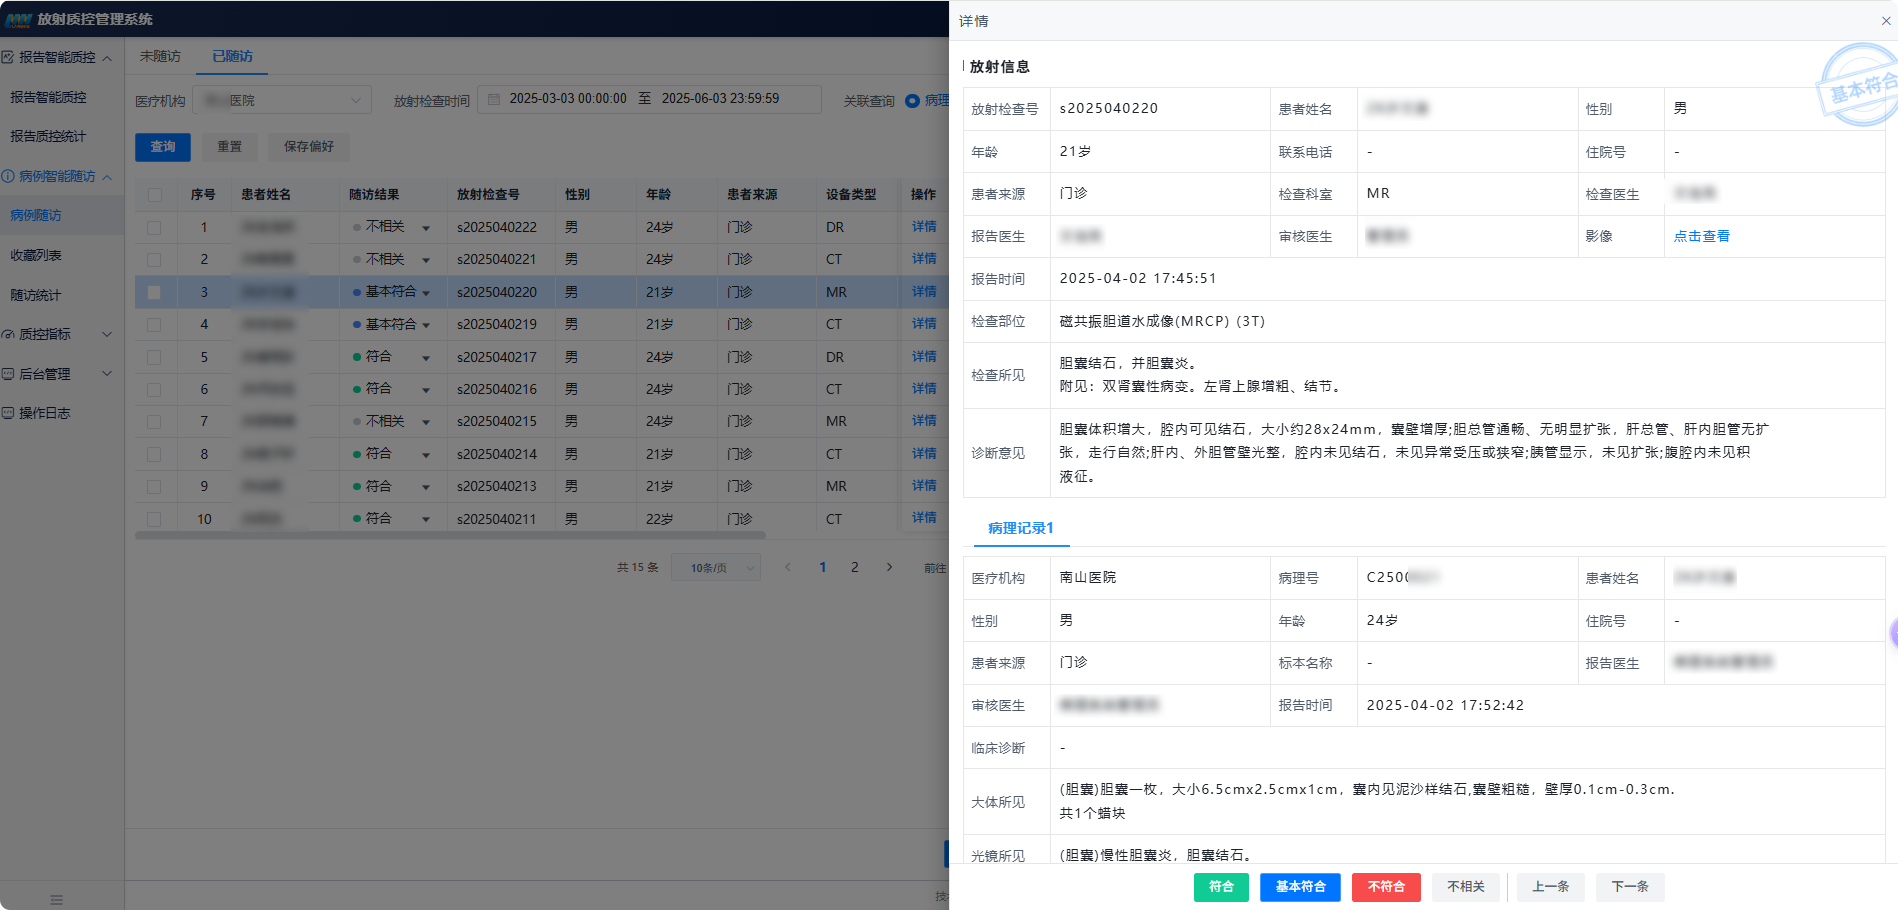
Task: Click the previous page arrow in pagination
Action: click(788, 567)
